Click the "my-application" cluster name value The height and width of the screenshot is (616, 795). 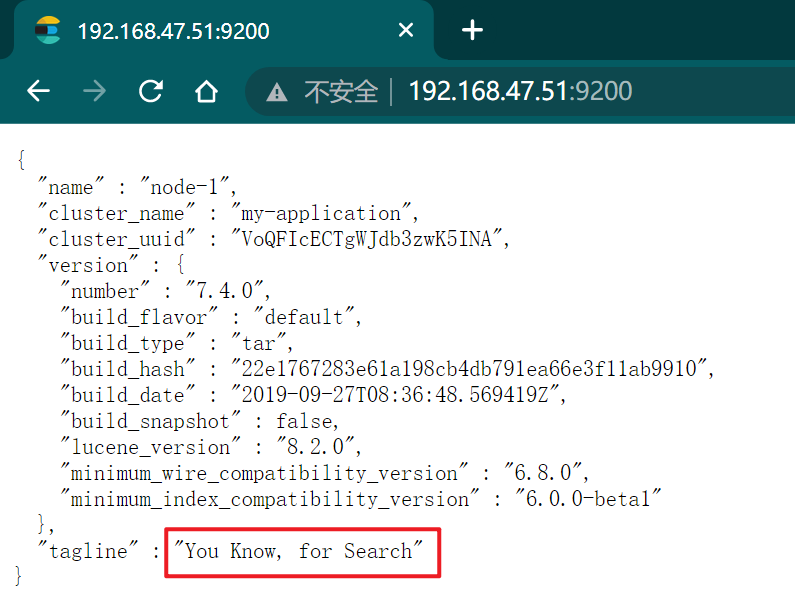click(x=321, y=213)
